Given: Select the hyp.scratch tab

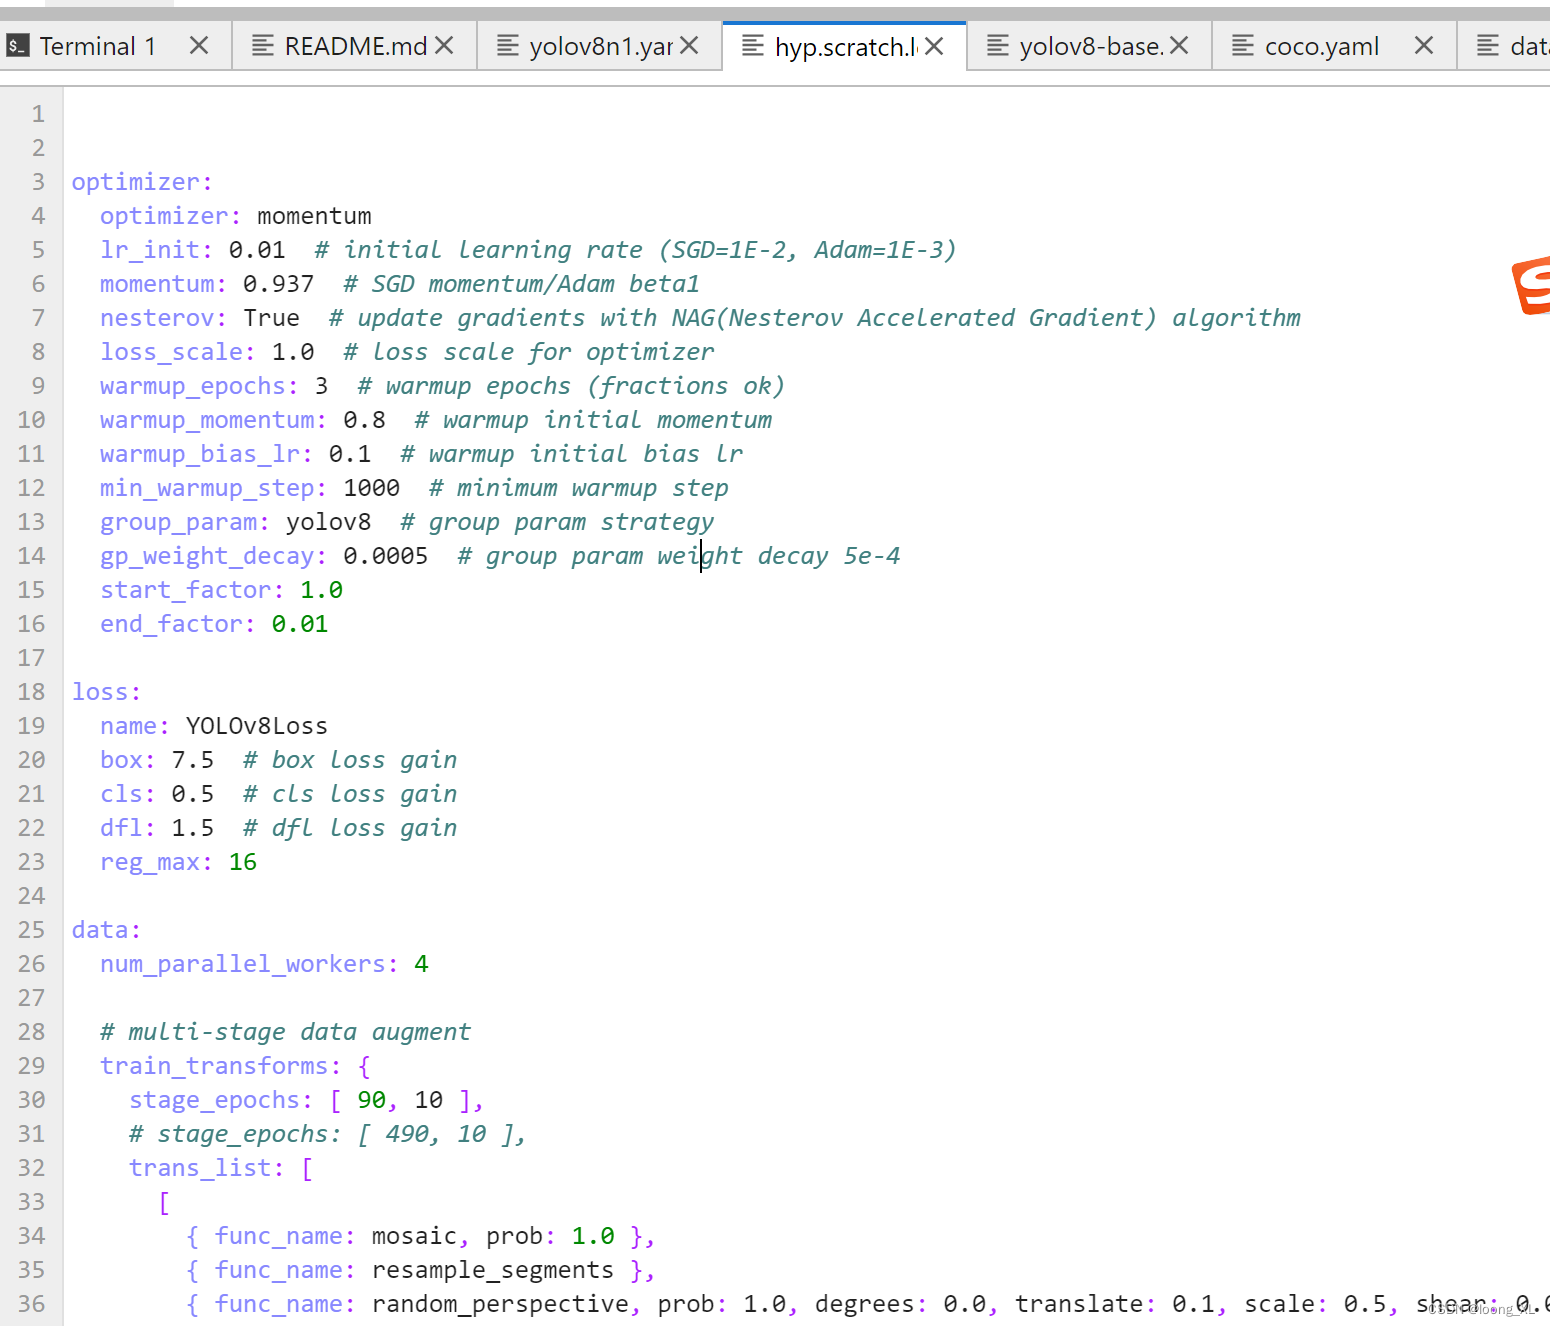Looking at the screenshot, I should point(846,46).
